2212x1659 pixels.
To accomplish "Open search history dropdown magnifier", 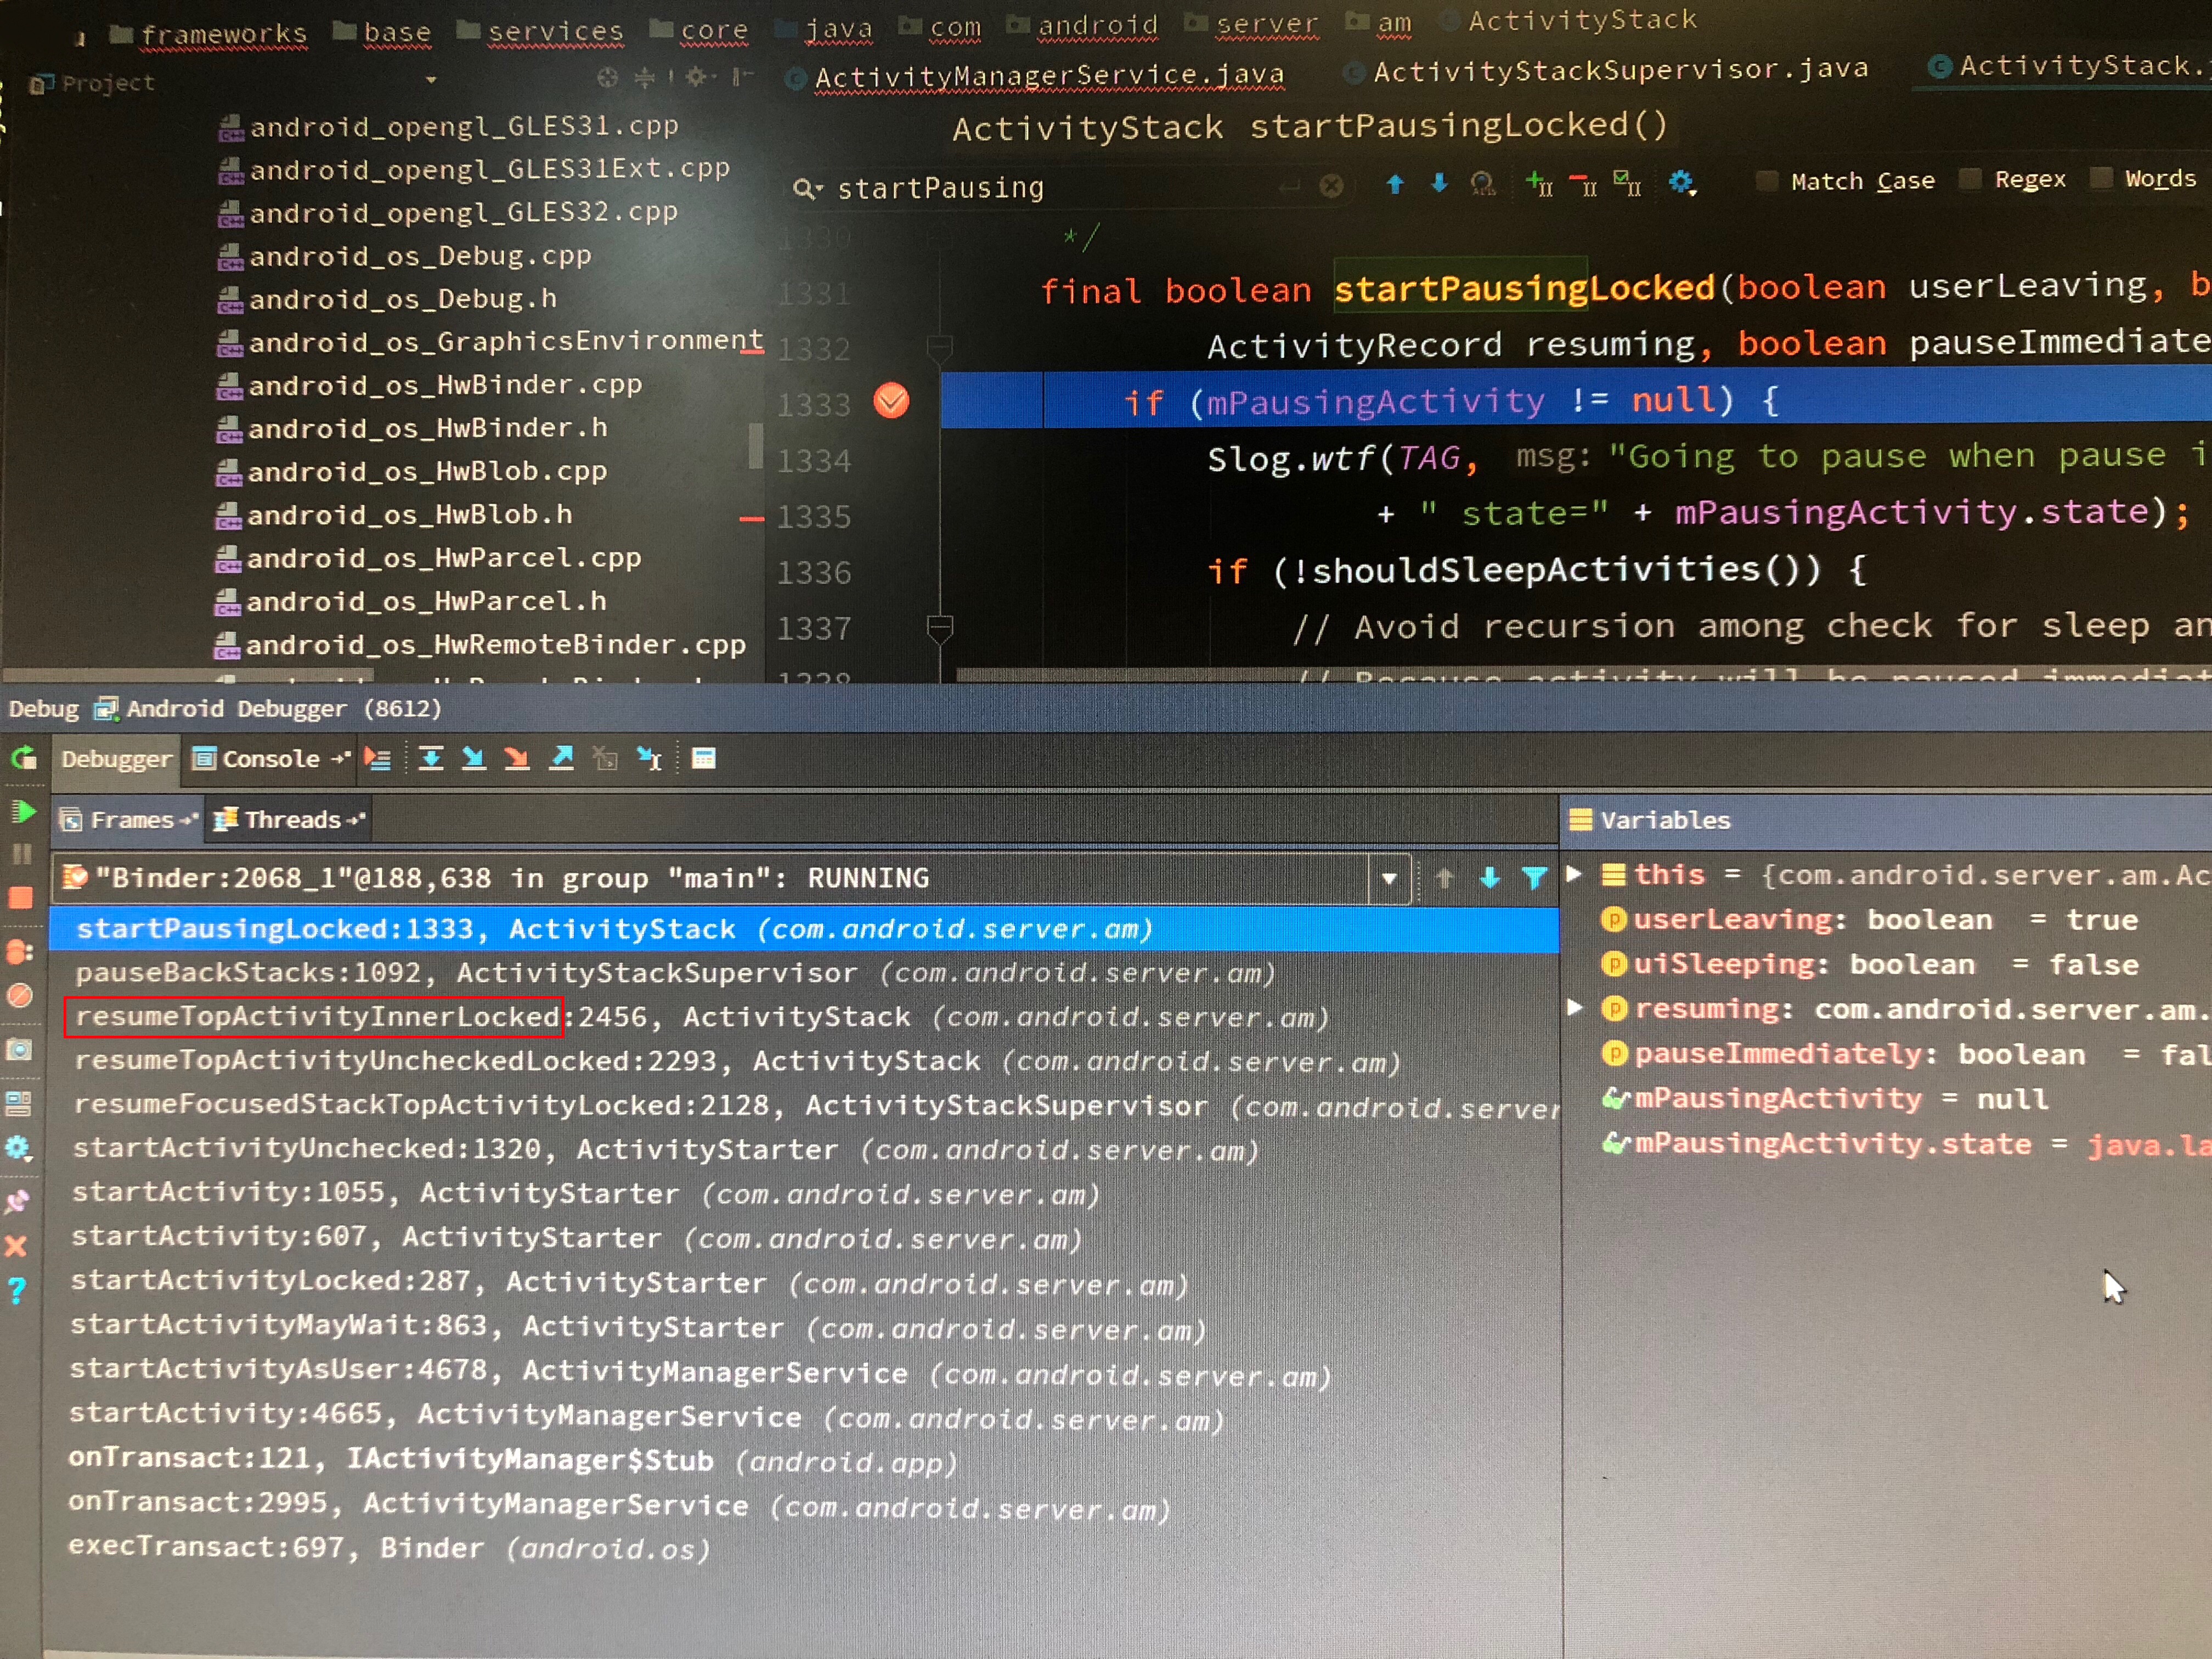I will tap(806, 188).
